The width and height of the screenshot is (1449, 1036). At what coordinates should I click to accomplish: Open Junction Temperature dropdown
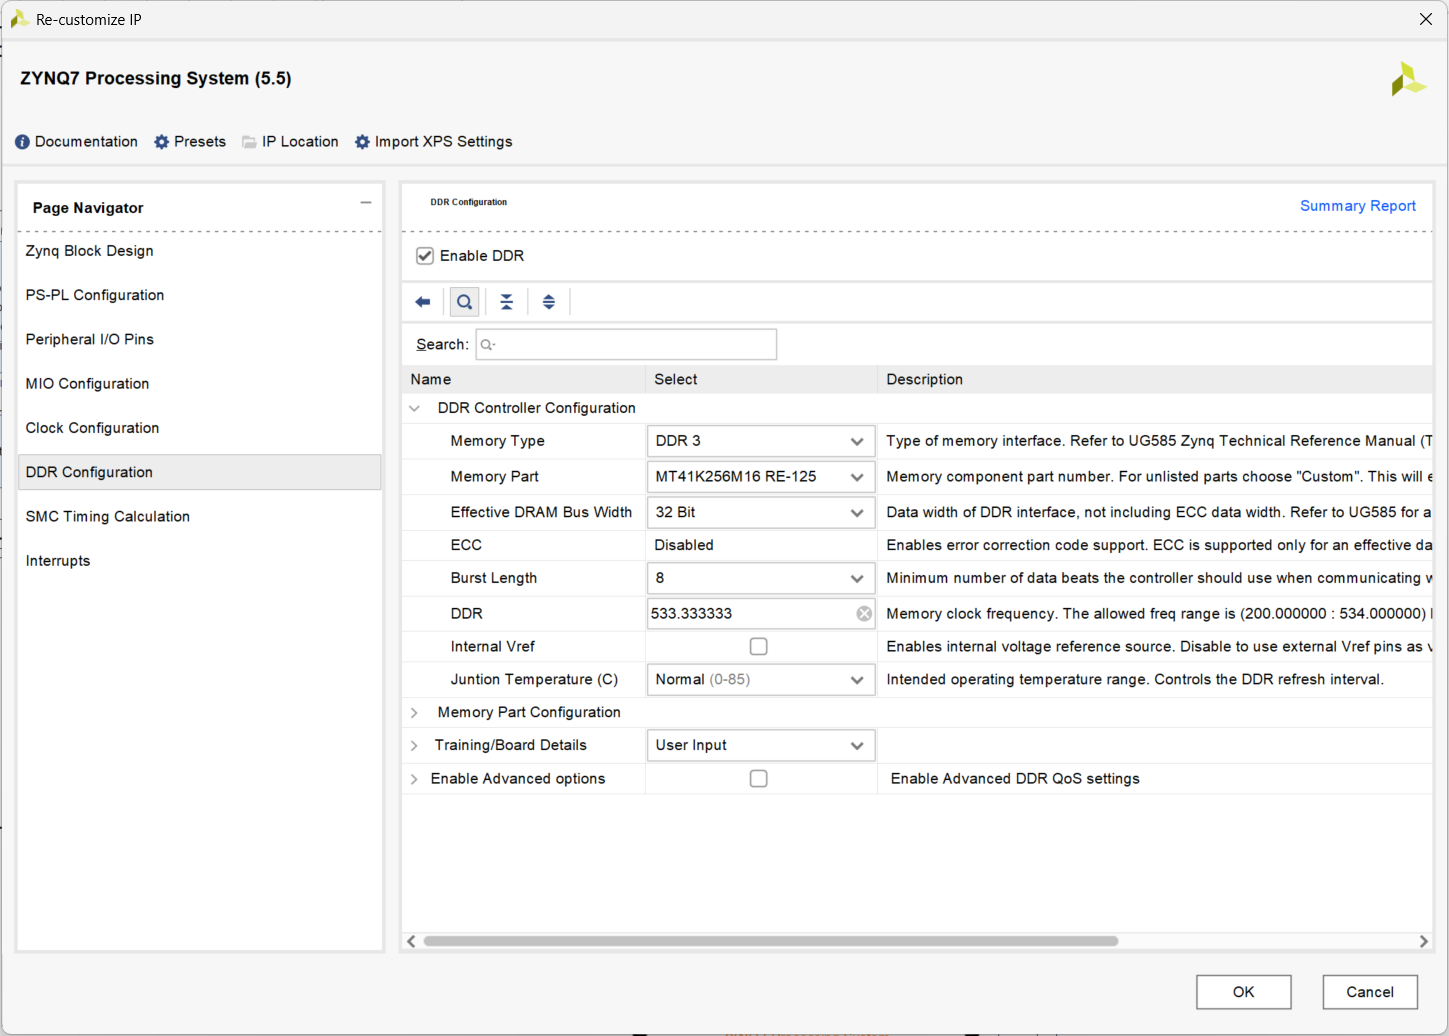click(761, 679)
